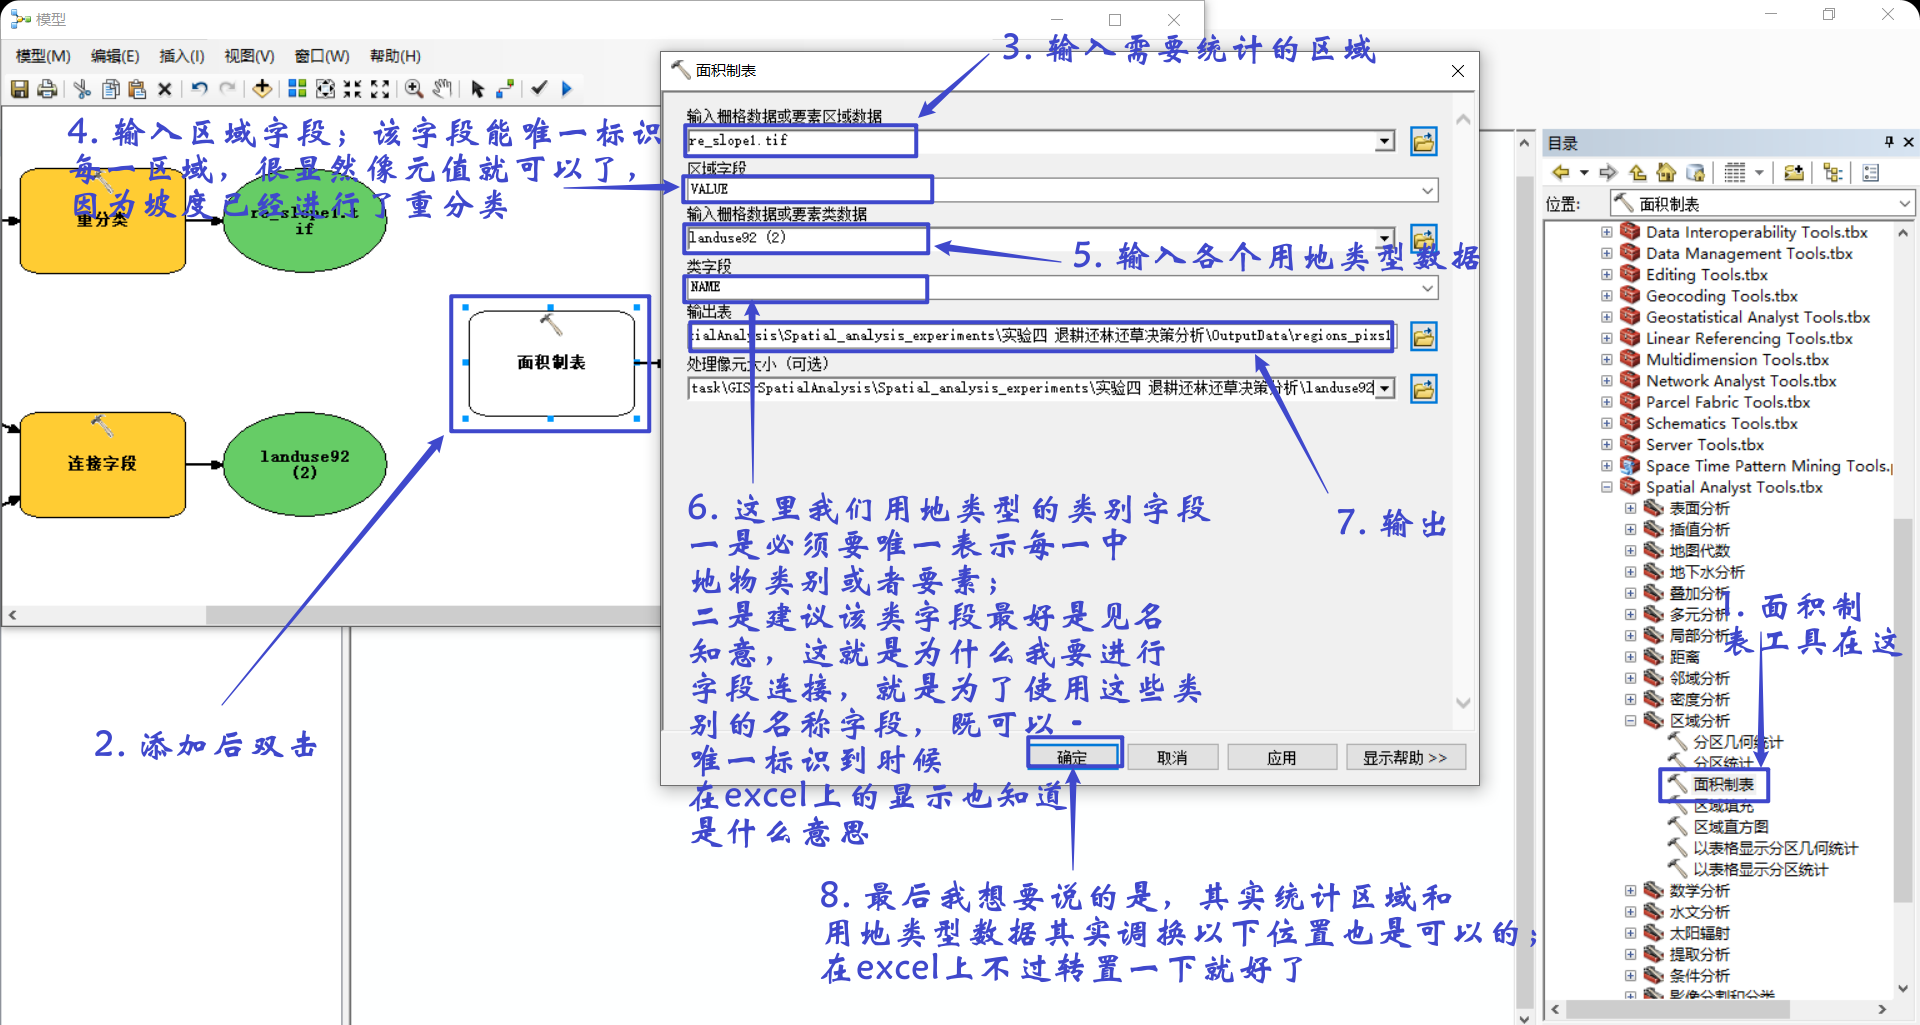Click the Default Geodatabase icon in Catalog
The image size is (1920, 1025).
coord(1694,173)
